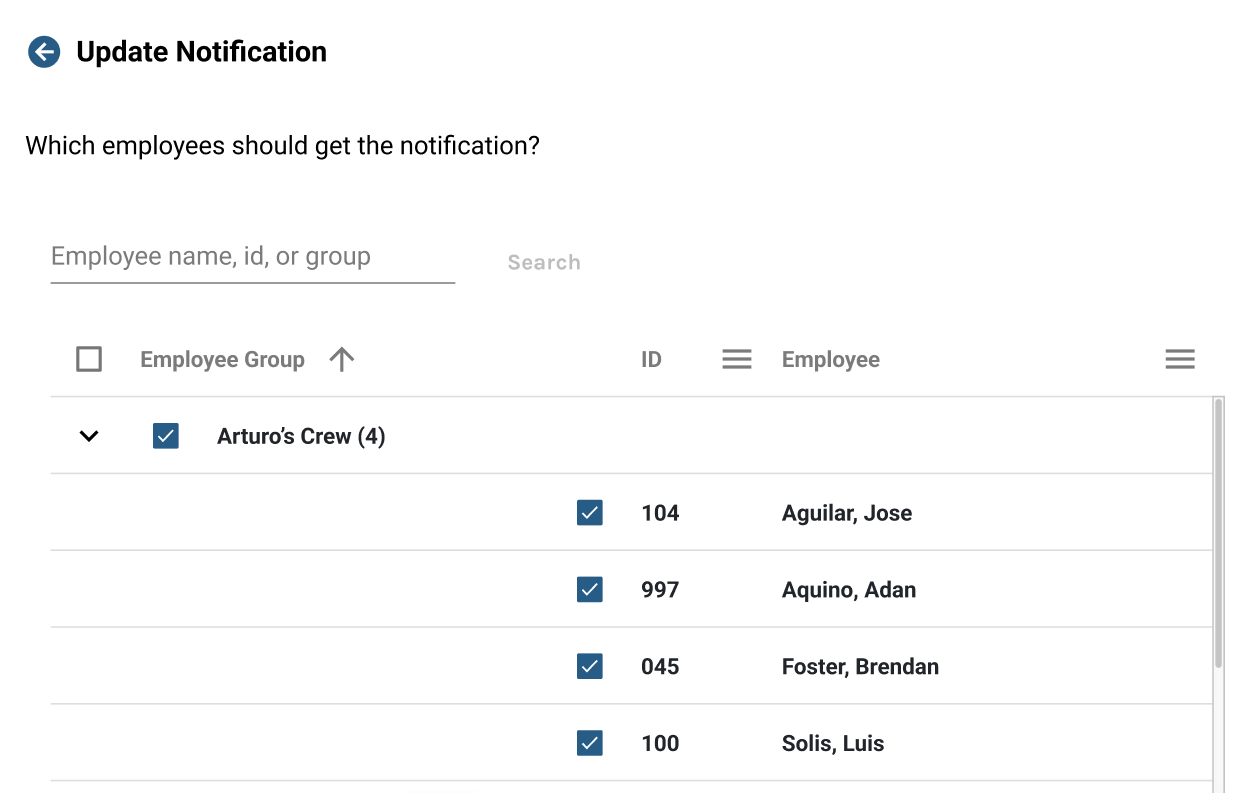Viewport: 1254px width, 793px height.
Task: Toggle the select-all header checkbox
Action: click(89, 359)
